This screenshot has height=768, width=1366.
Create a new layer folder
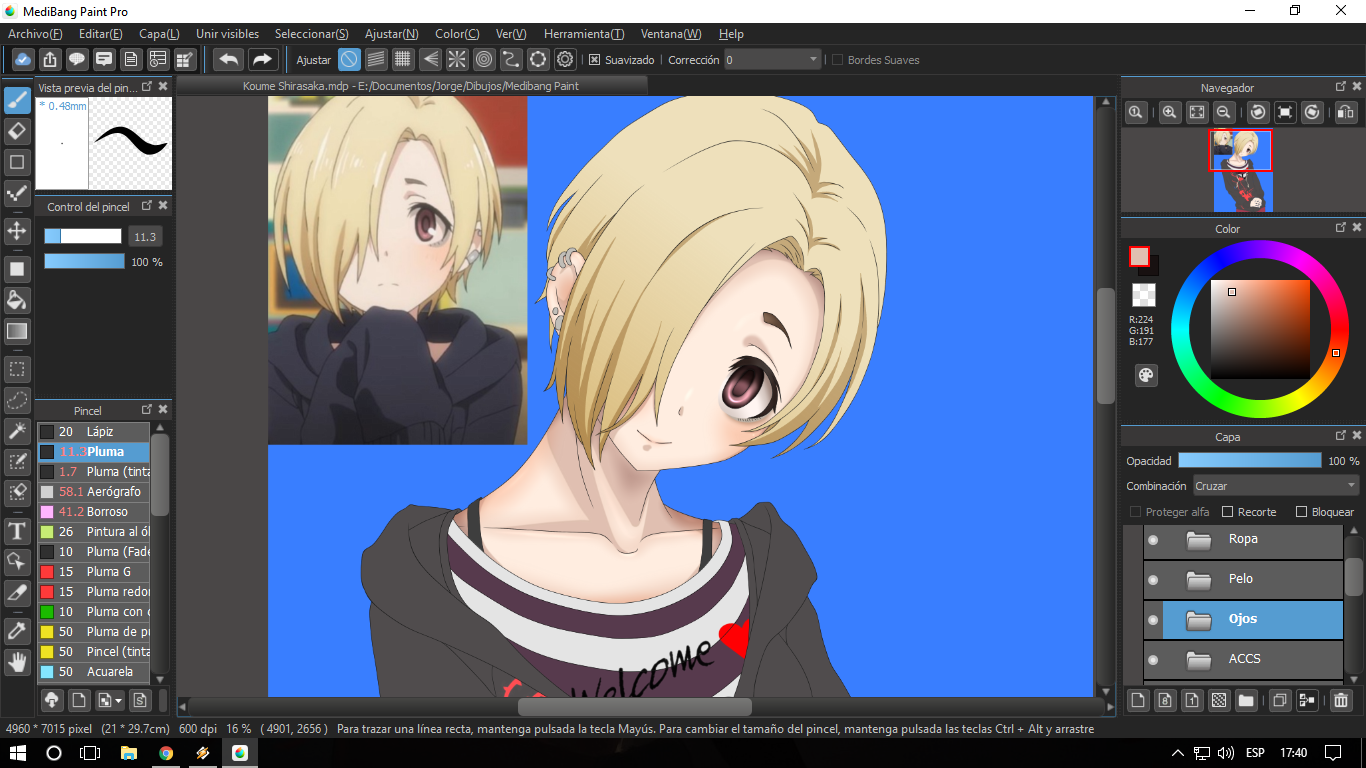[1246, 700]
